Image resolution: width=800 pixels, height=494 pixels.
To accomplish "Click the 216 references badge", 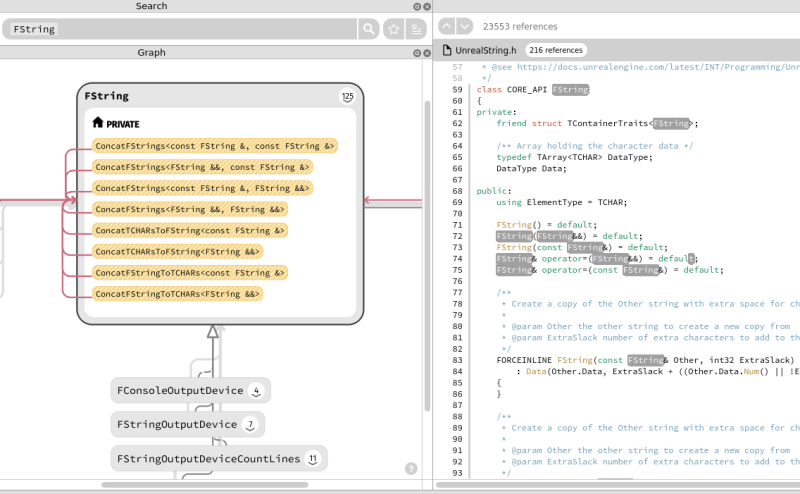I will [555, 50].
